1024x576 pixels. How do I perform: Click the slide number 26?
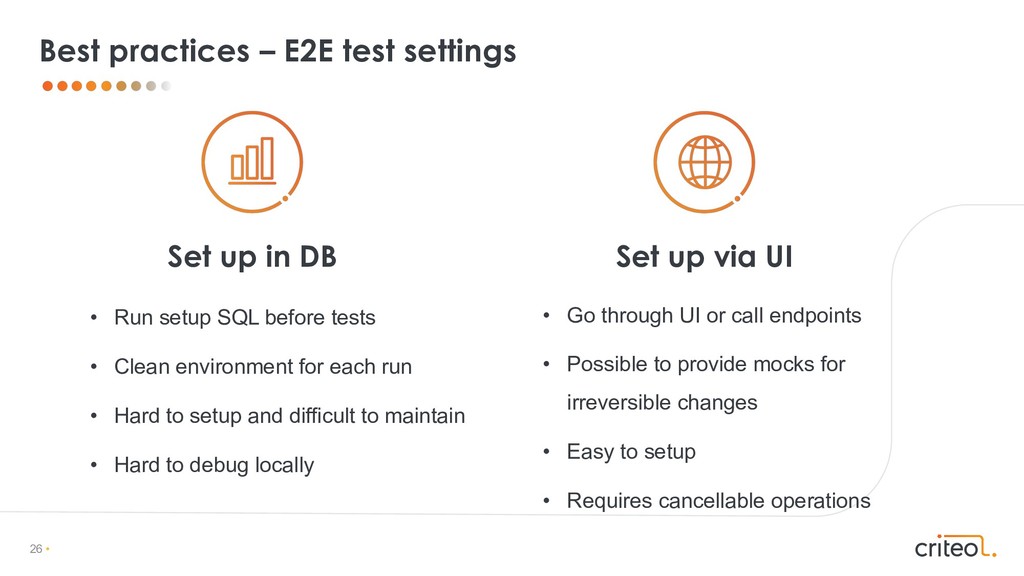(36, 550)
